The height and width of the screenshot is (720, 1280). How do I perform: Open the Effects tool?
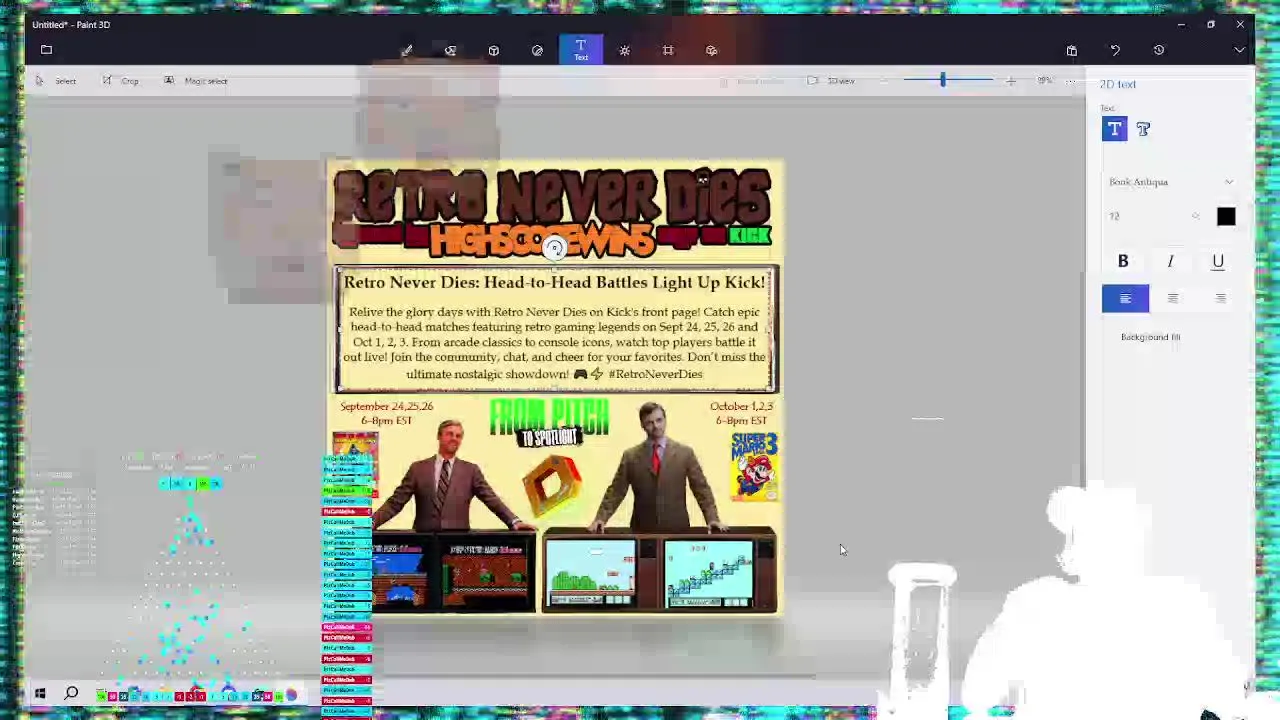click(x=625, y=50)
